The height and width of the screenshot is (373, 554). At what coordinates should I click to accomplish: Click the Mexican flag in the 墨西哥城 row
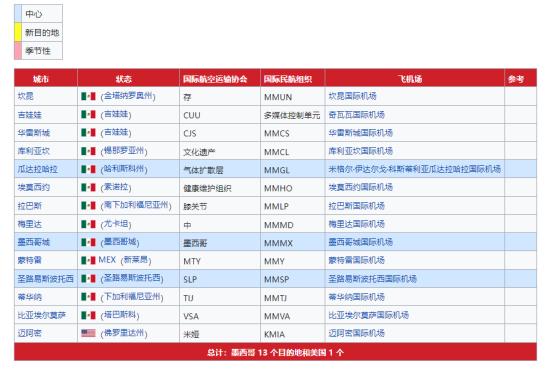click(x=88, y=242)
